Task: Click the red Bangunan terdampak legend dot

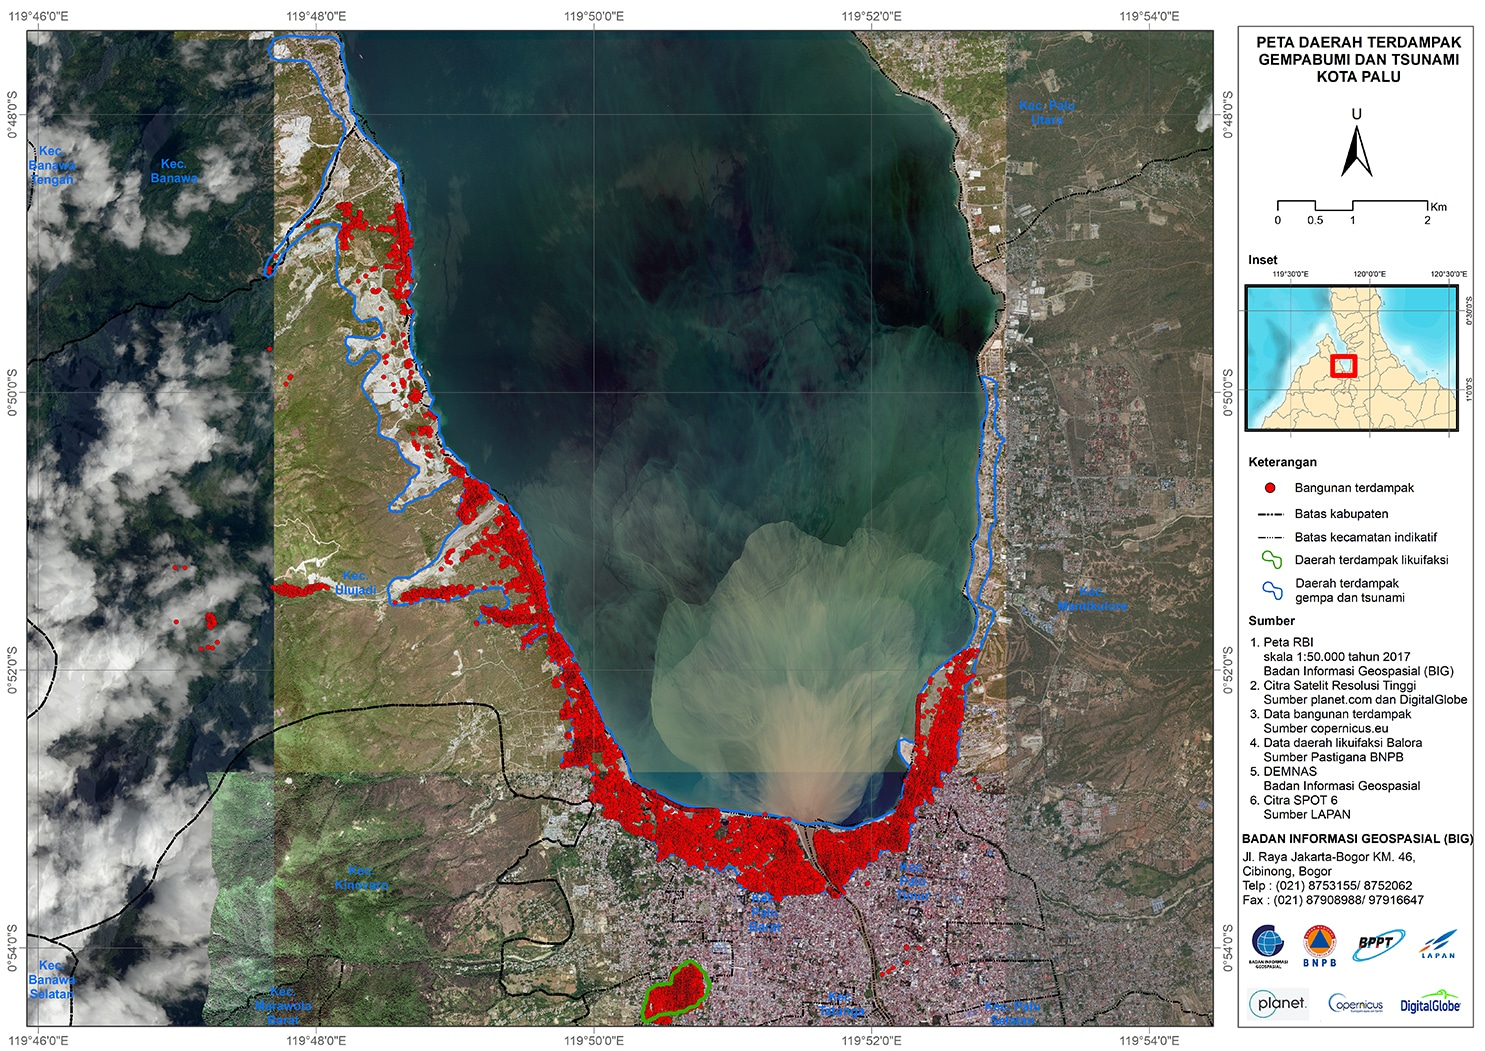Action: pos(1270,488)
